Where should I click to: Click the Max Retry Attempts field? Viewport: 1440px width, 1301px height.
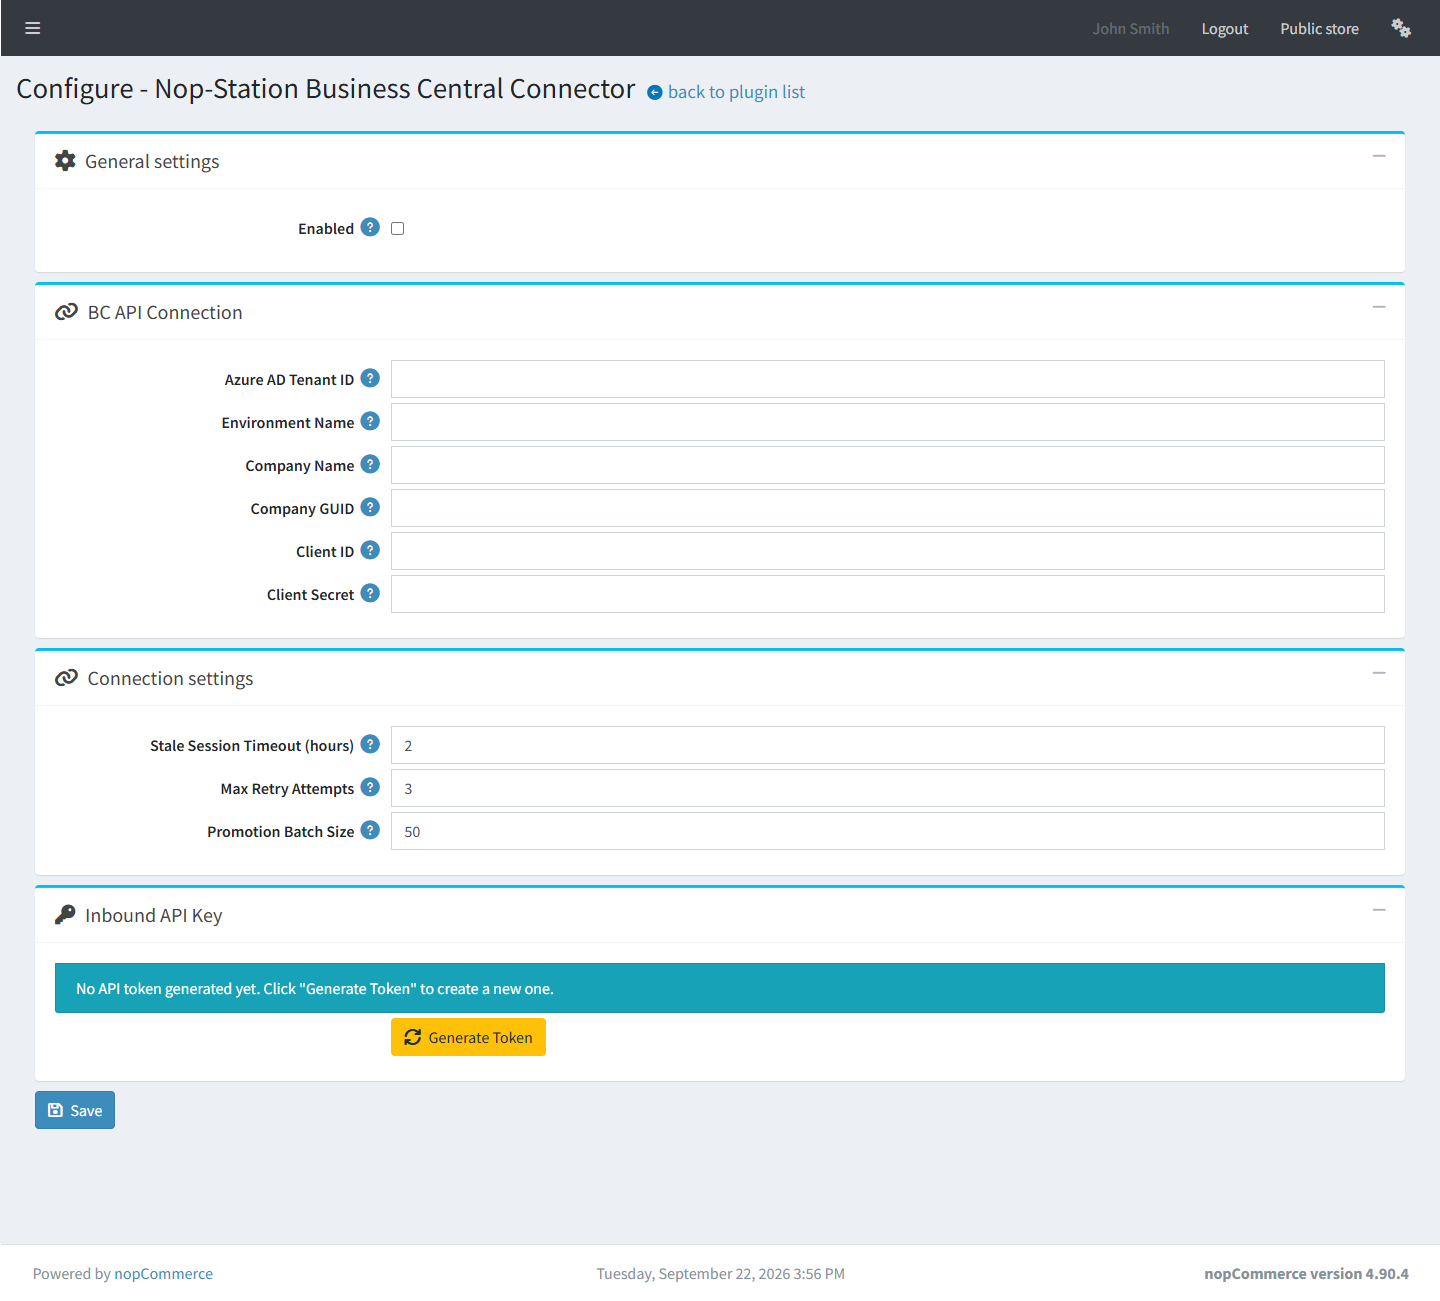pos(887,788)
